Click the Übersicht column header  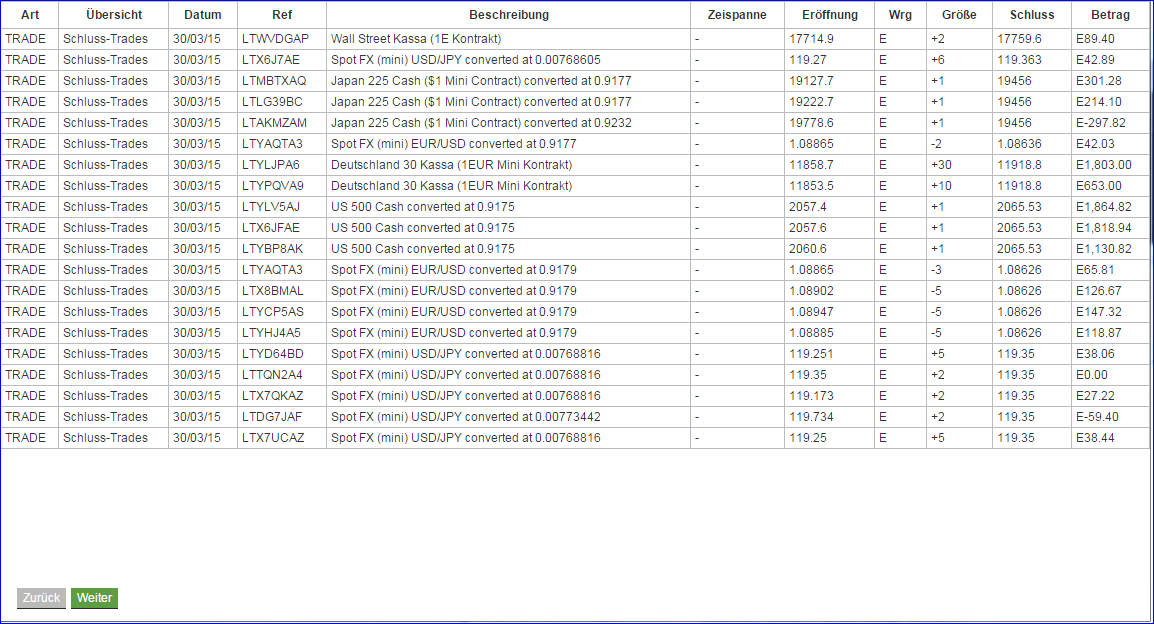point(113,14)
